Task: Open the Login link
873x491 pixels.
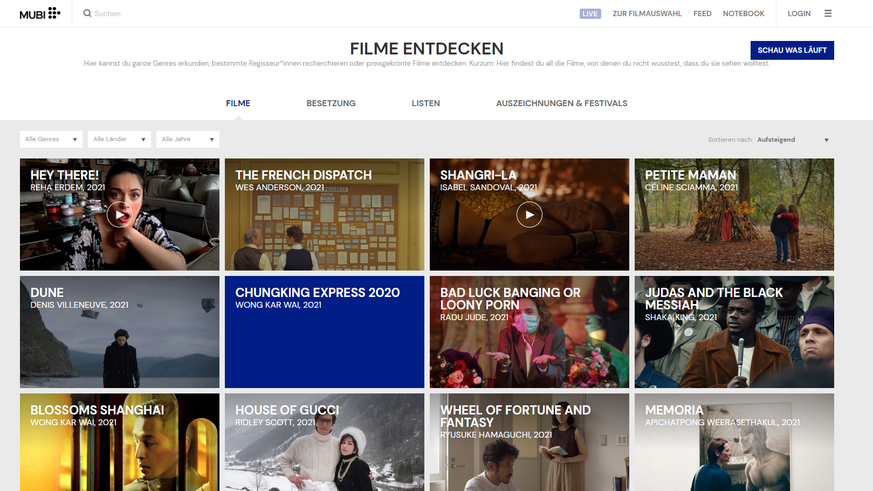Action: click(x=799, y=14)
